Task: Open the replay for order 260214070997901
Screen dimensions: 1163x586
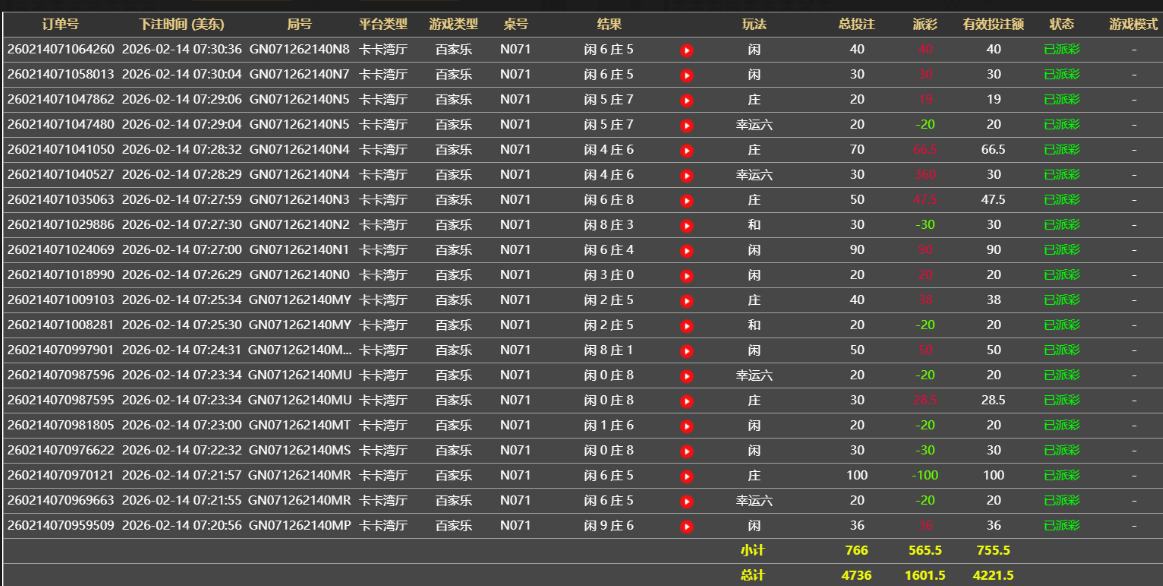Action: pos(686,350)
